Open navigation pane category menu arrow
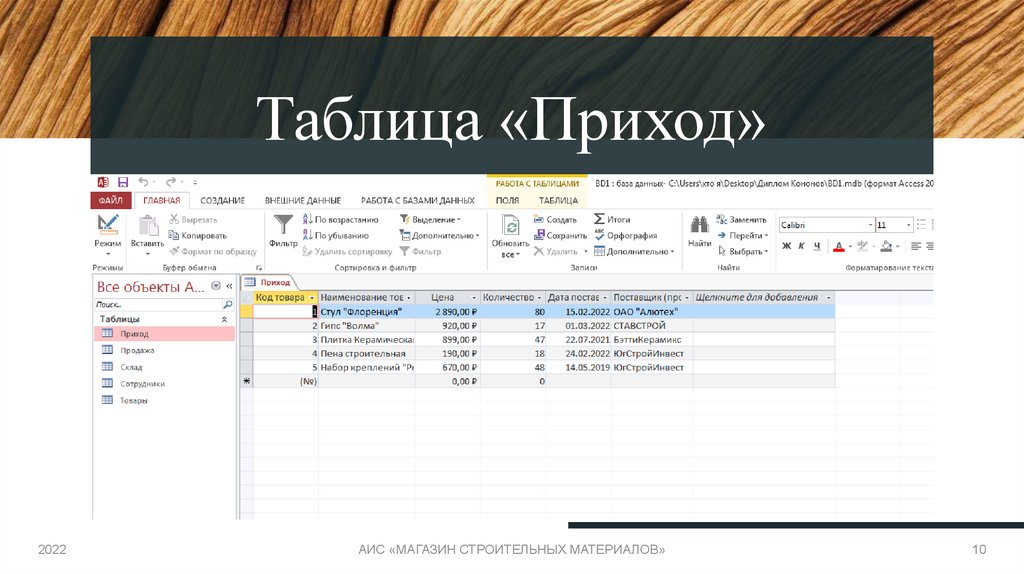The image size is (1024, 574). 216,286
